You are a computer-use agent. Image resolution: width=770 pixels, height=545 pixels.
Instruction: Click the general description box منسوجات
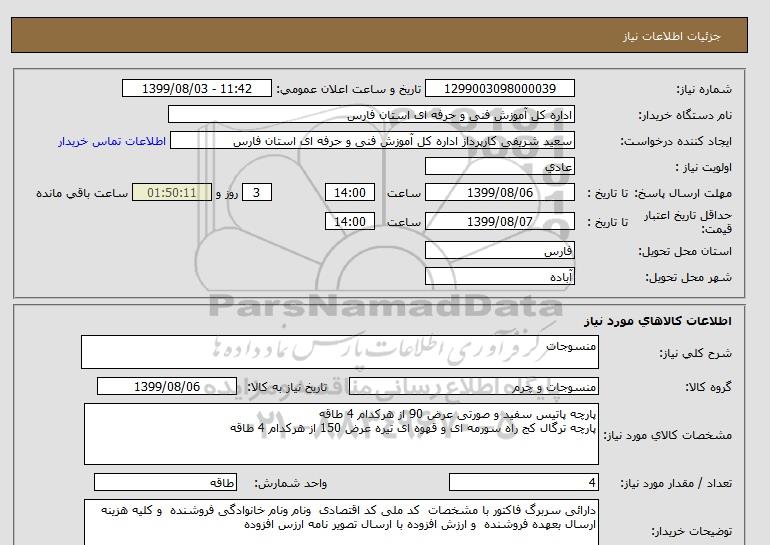click(340, 352)
